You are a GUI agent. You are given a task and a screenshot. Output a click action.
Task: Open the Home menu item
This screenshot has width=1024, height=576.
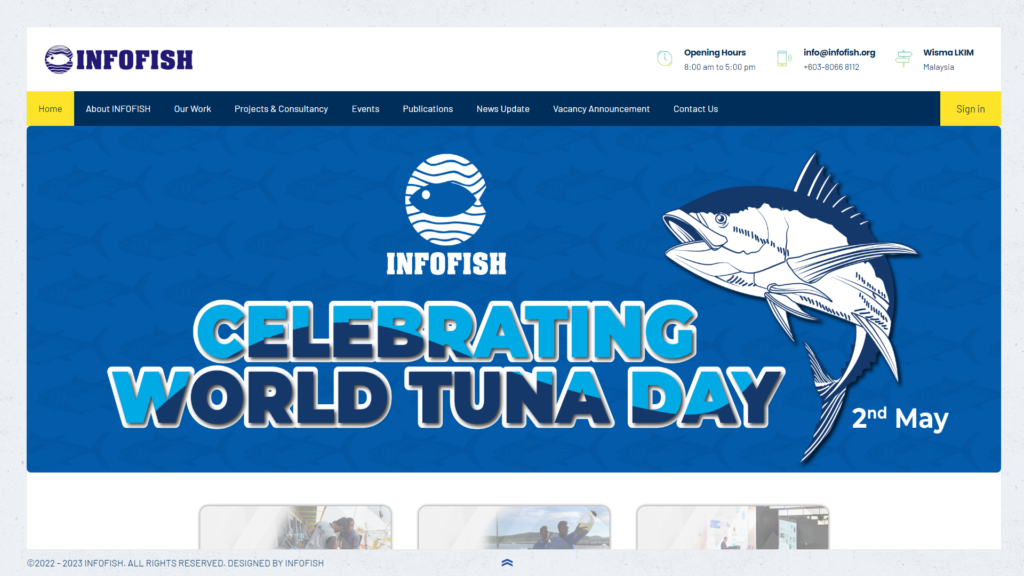click(50, 109)
